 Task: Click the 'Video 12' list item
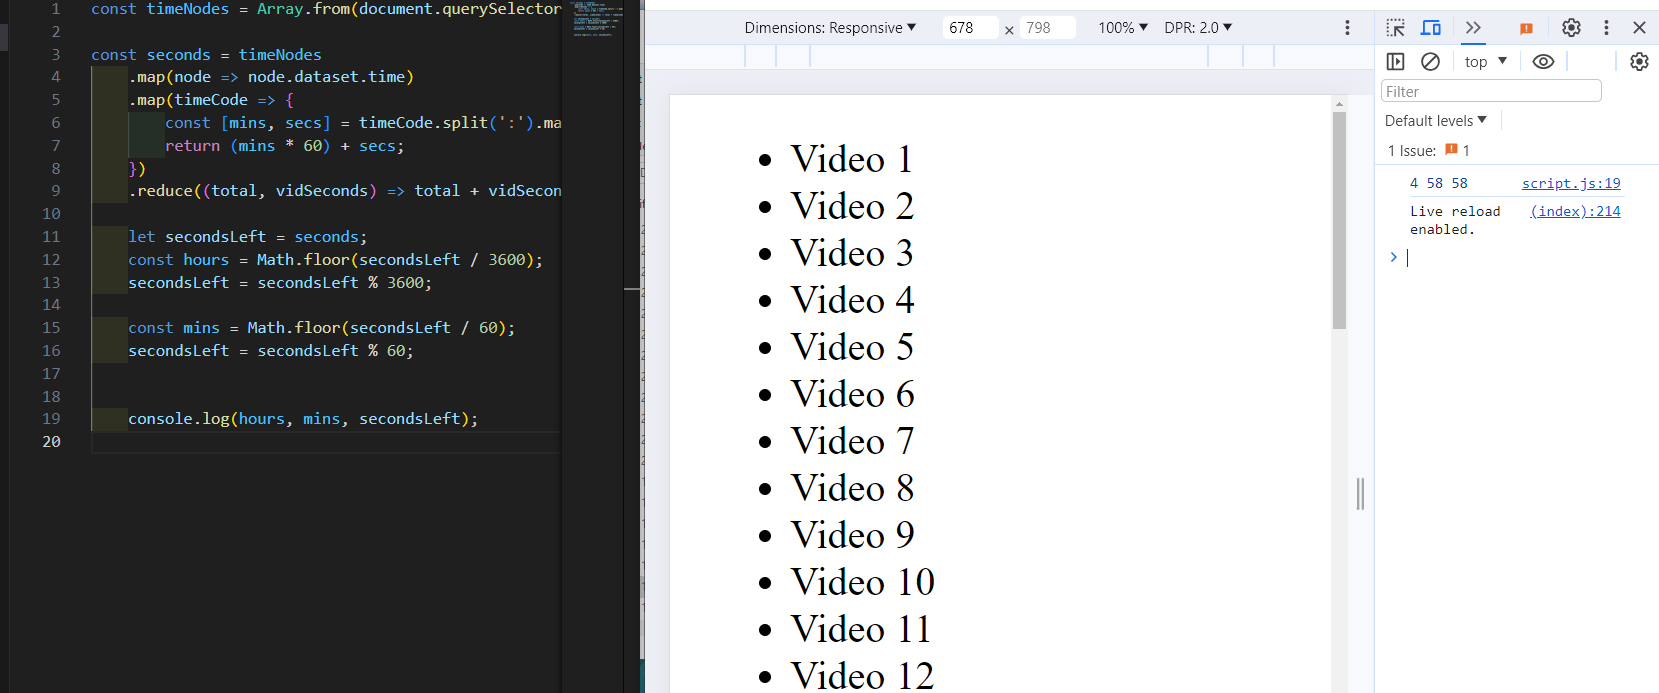coord(862,676)
